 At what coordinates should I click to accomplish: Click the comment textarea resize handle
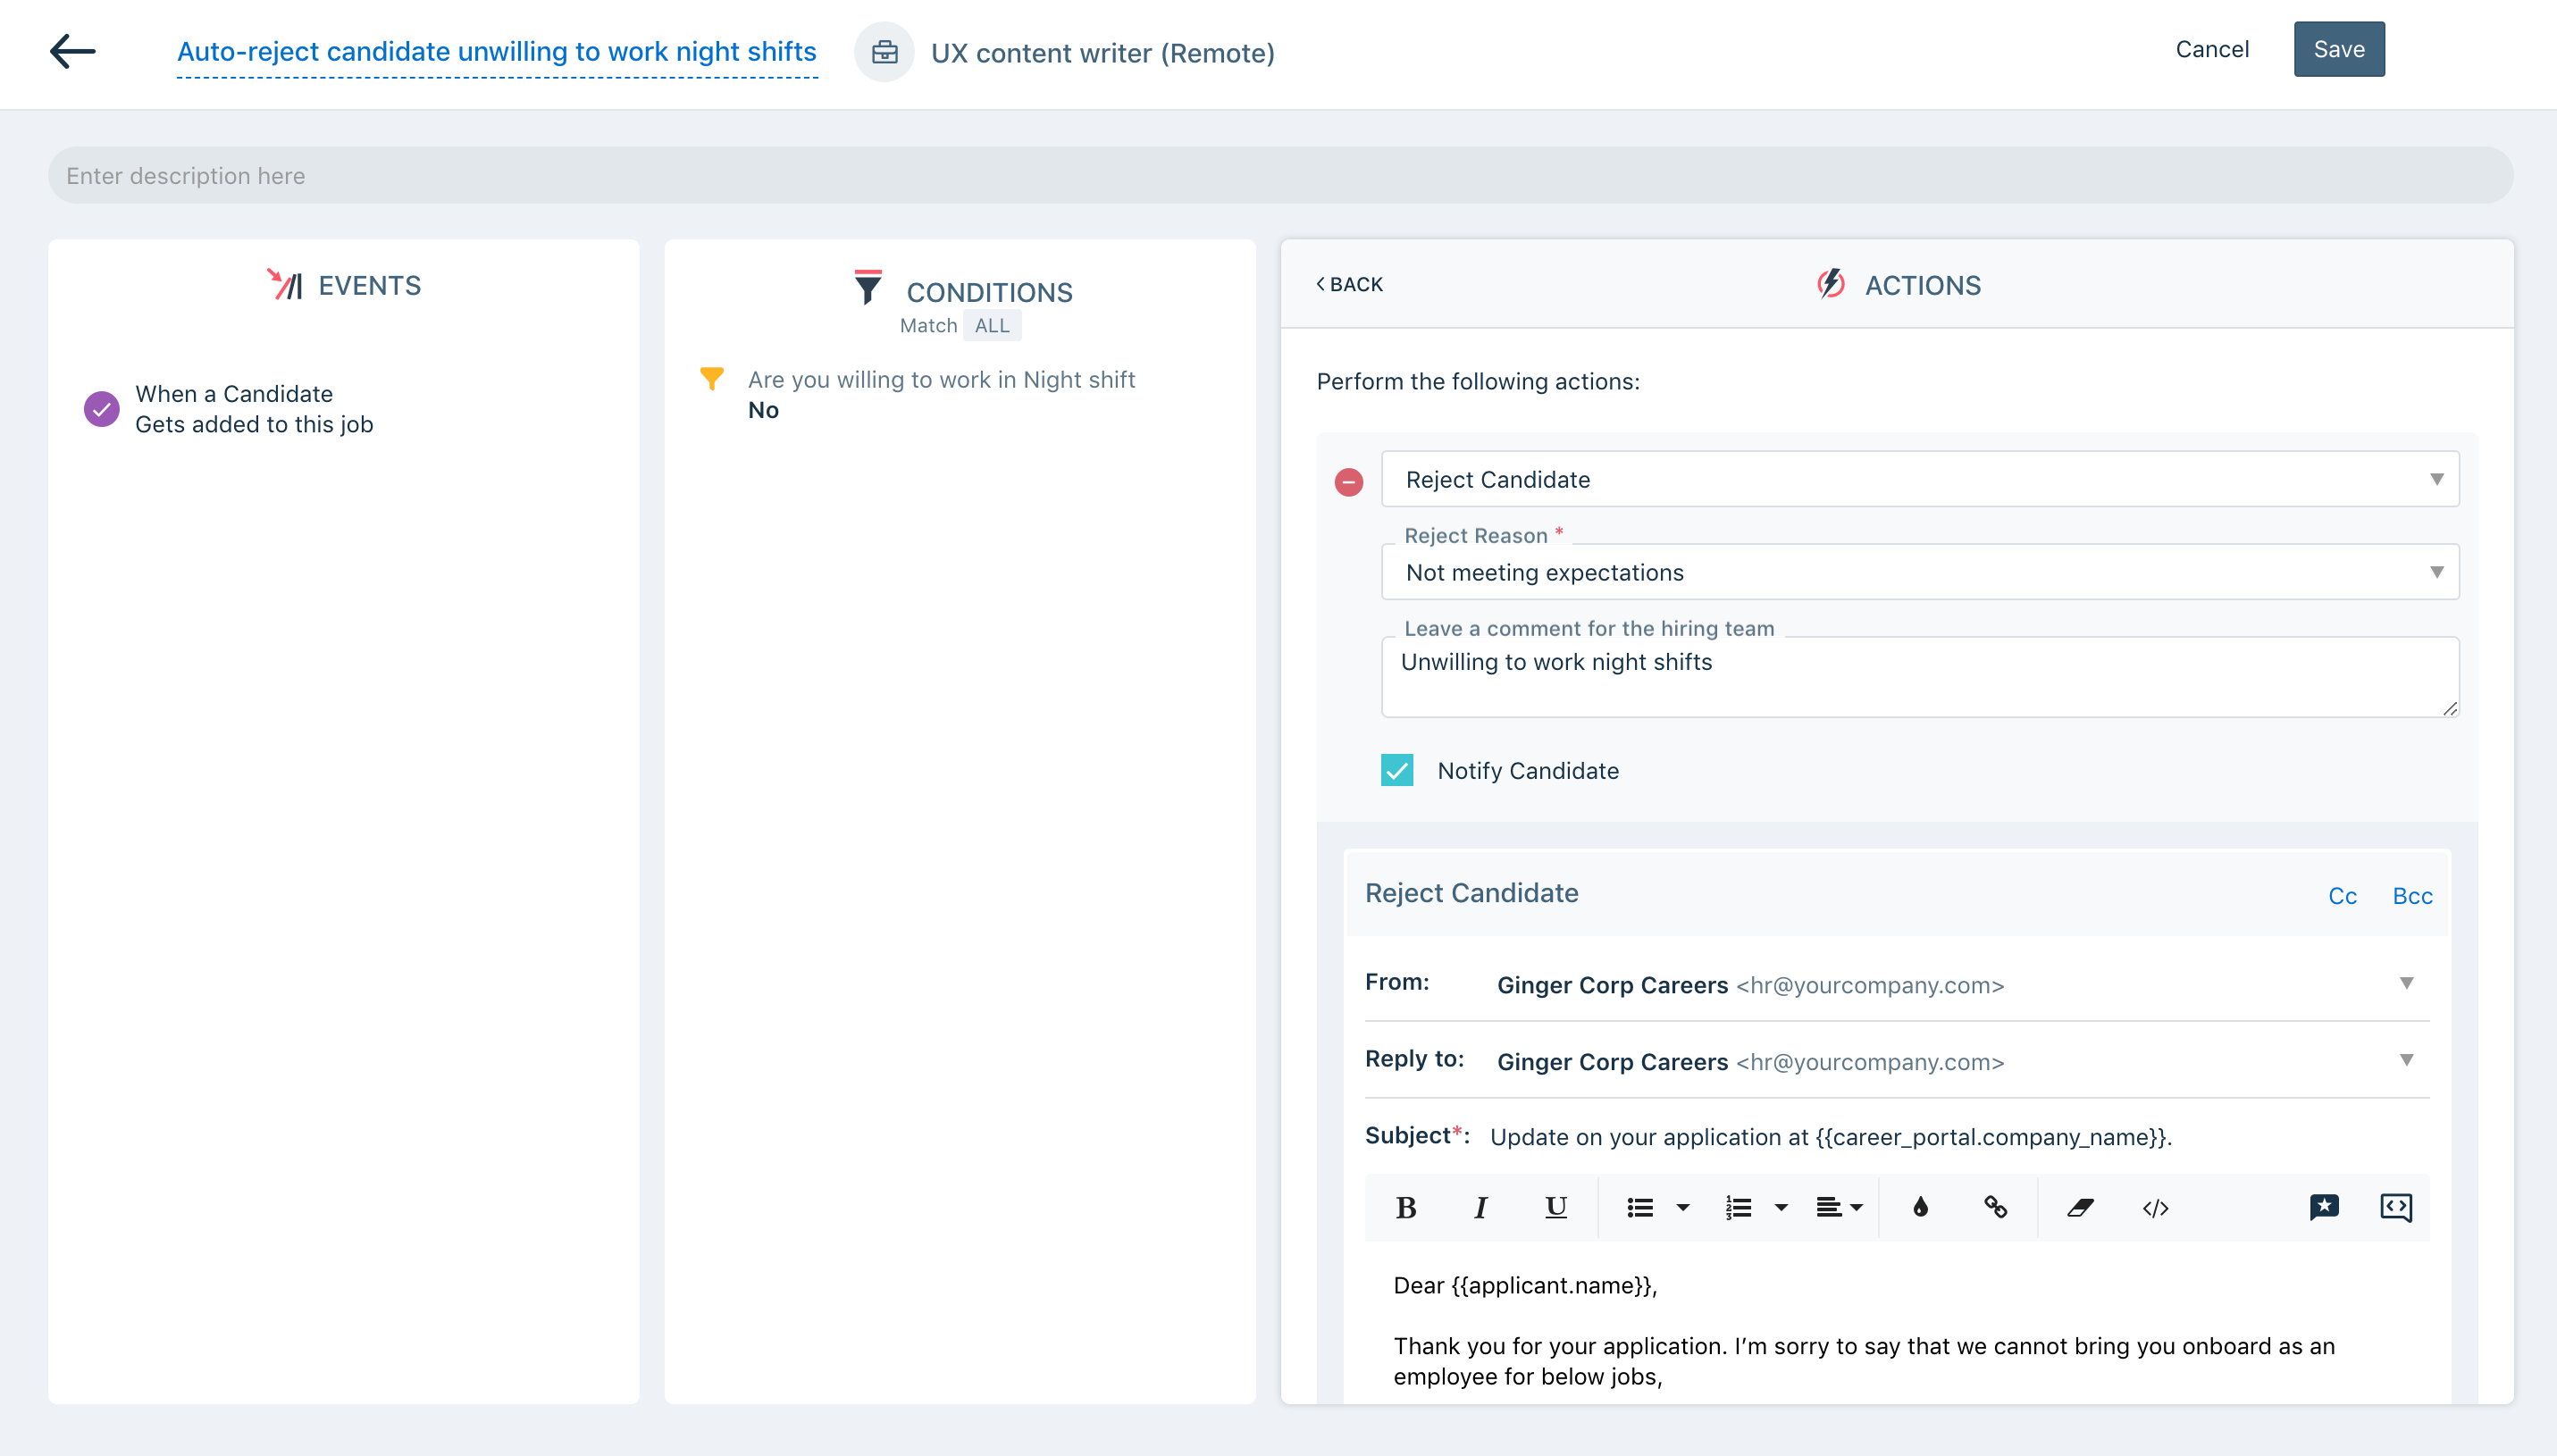2449,708
